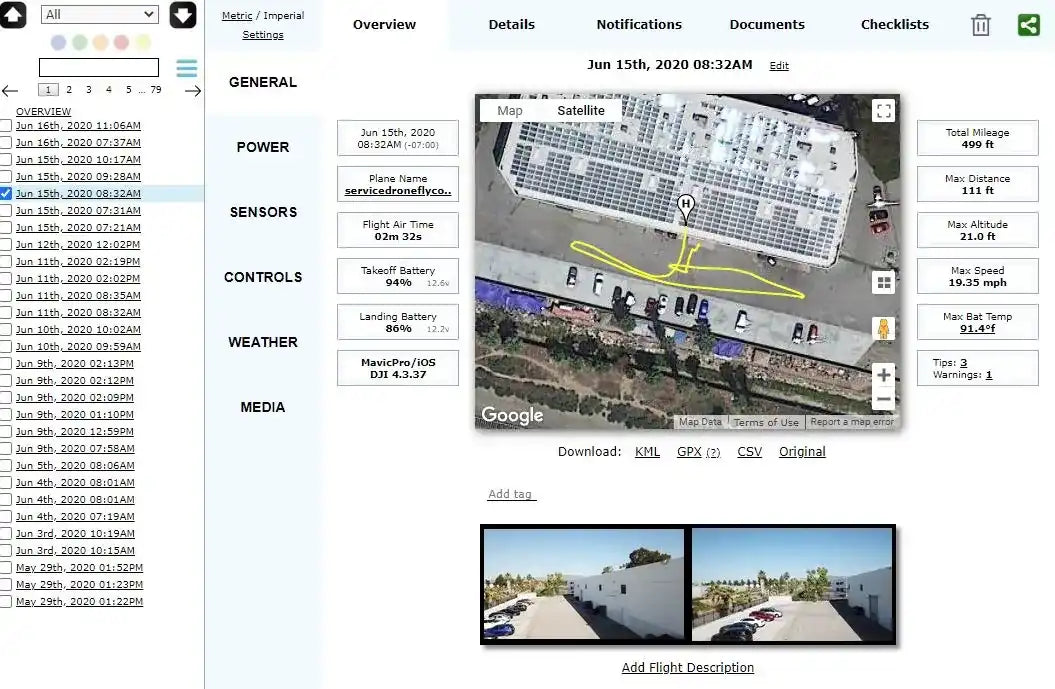Check May 29th, 2020 01:52PM flight
This screenshot has width=1055, height=689.
pyautogui.click(x=5, y=568)
